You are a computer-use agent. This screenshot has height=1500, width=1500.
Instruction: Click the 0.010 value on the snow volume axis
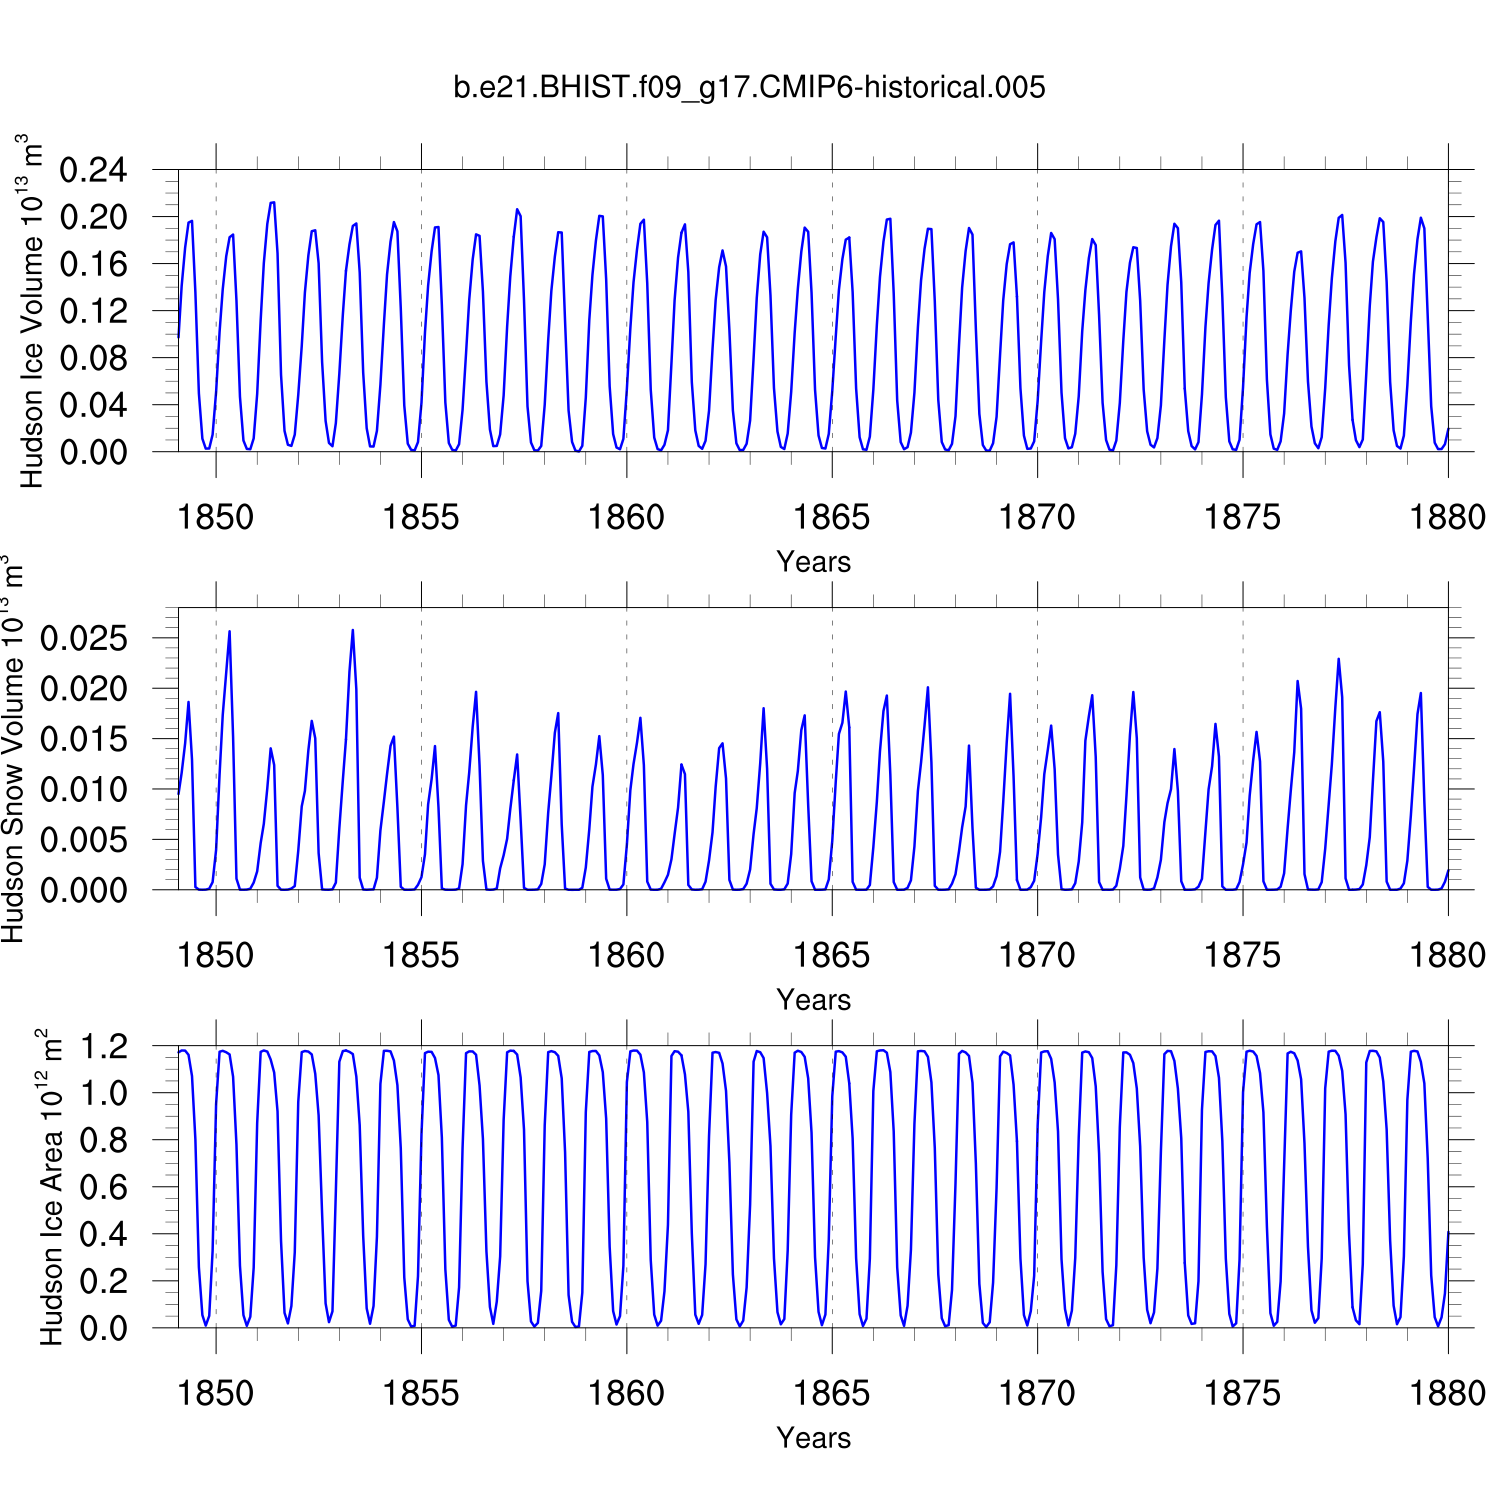tap(84, 790)
